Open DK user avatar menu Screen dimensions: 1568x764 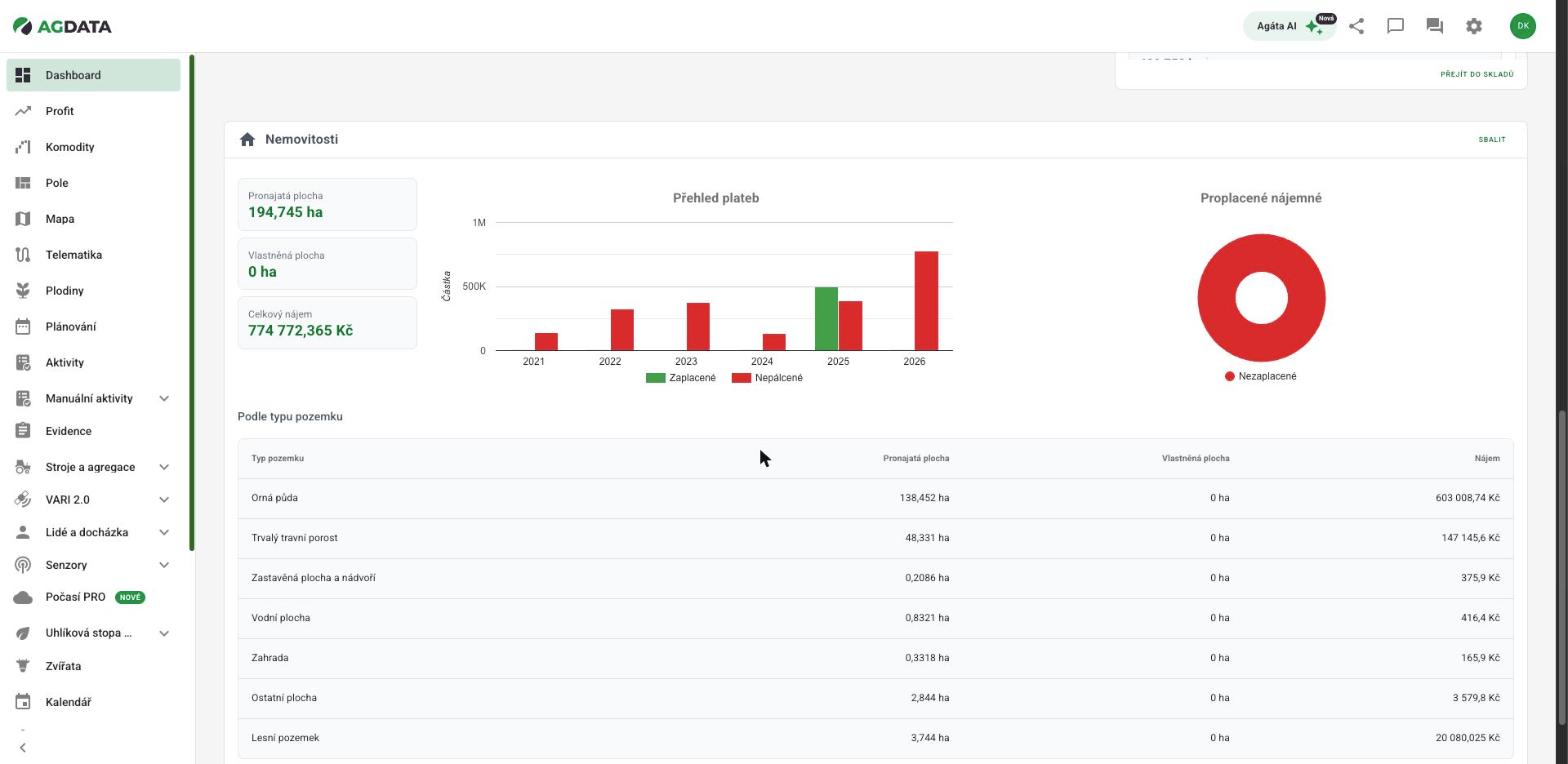1523,26
